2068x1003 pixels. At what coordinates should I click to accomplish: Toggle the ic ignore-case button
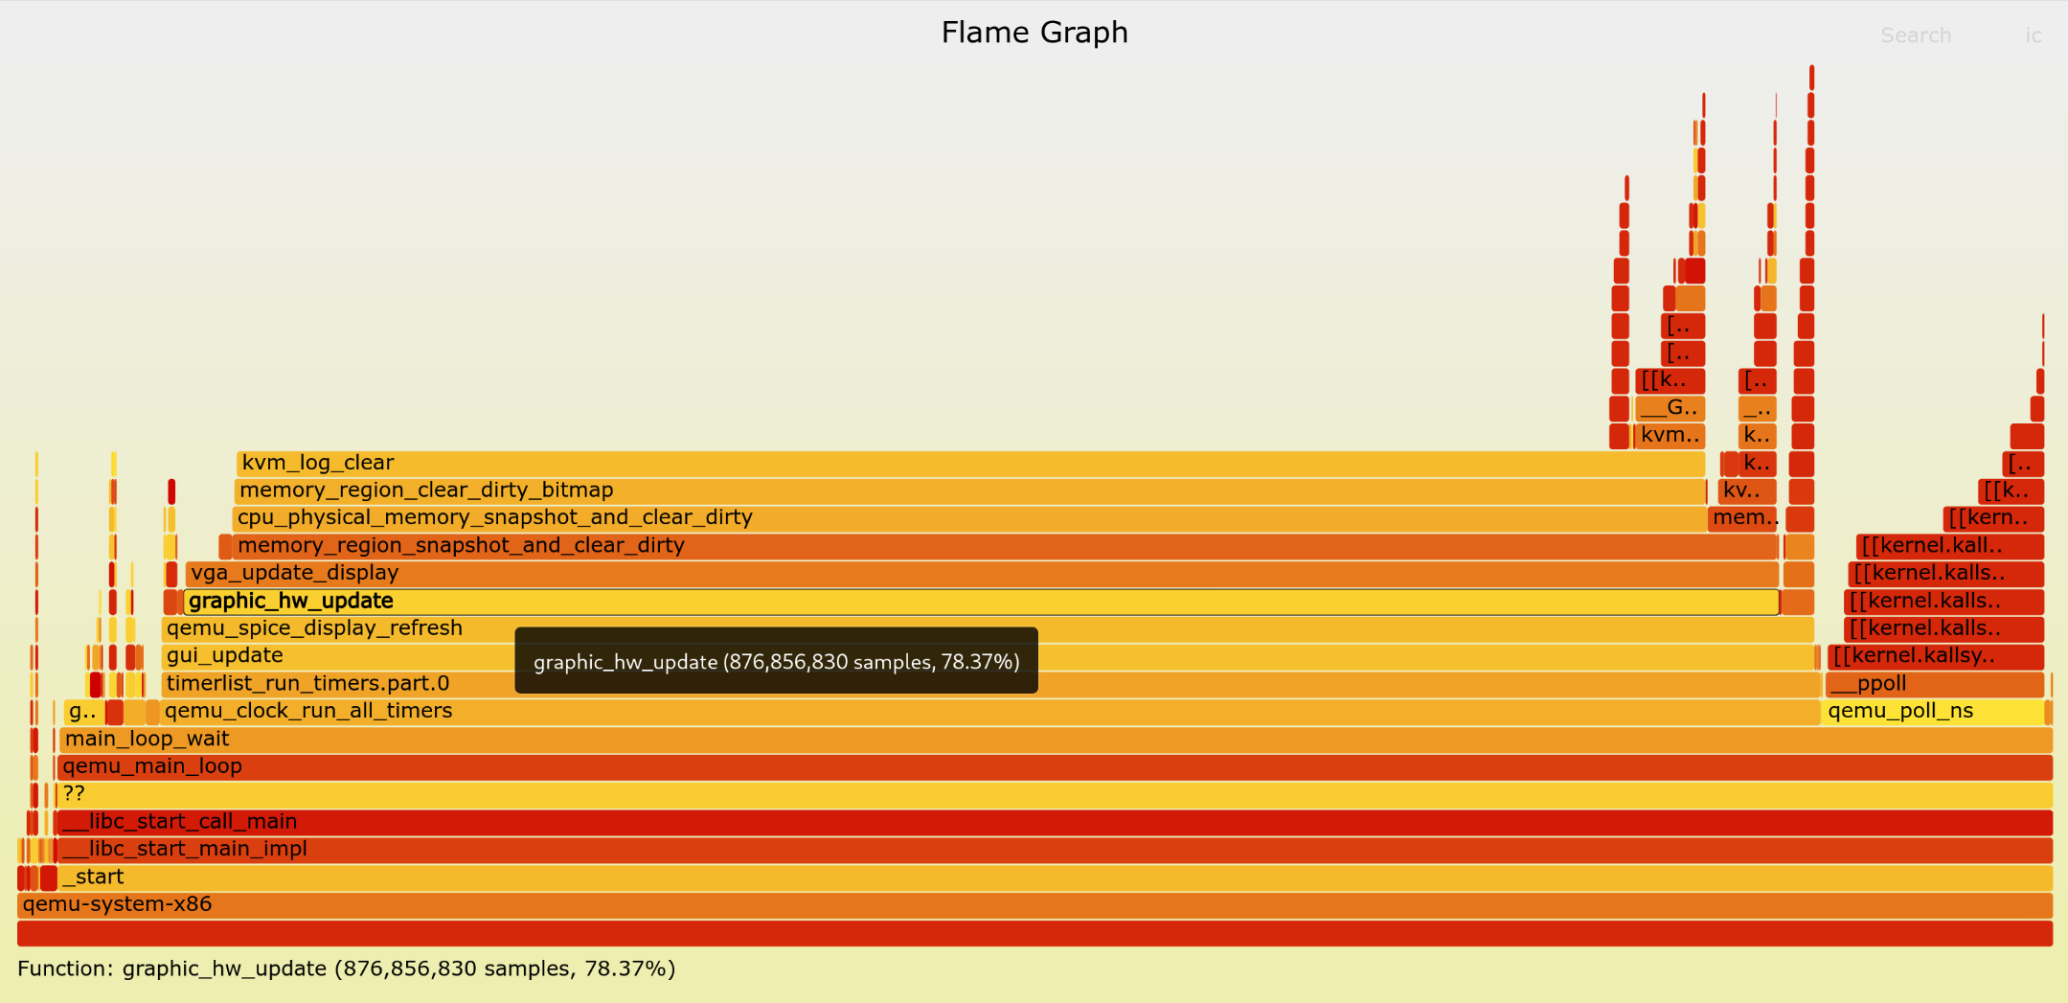point(2032,35)
